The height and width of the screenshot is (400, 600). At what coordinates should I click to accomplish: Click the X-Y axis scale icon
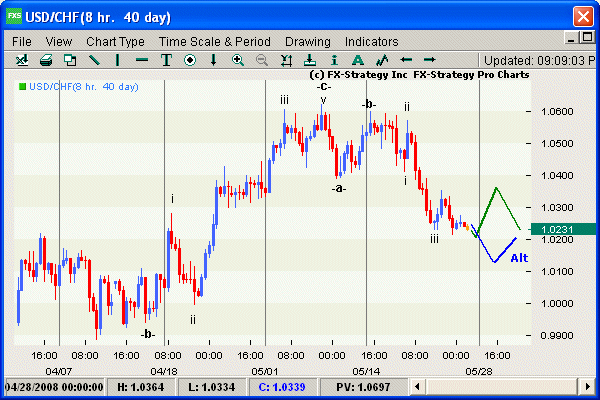pyautogui.click(x=286, y=60)
